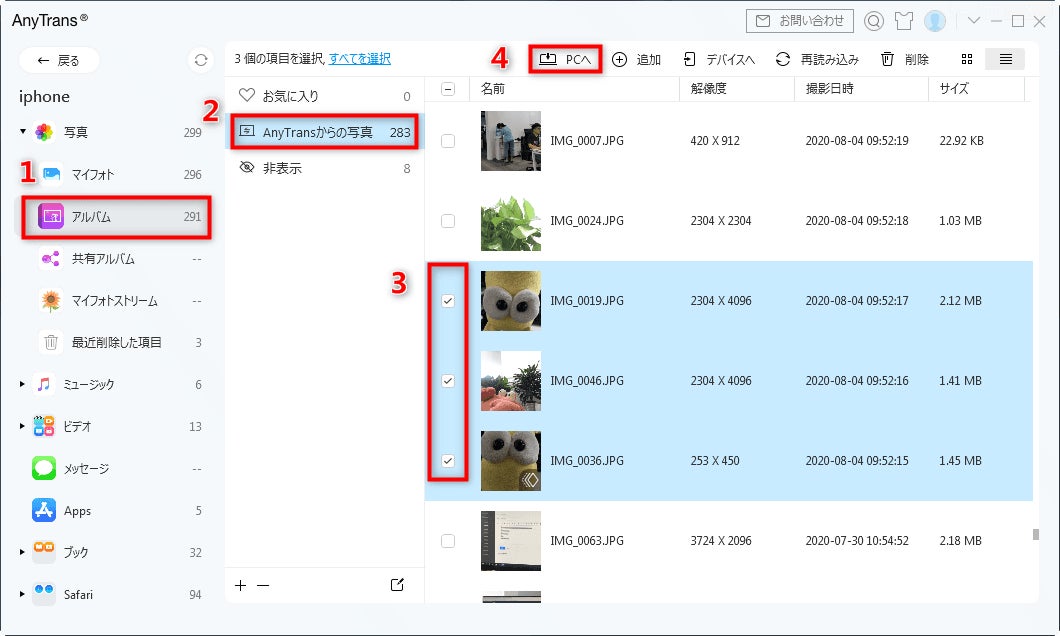This screenshot has width=1060, height=636.
Task: Export selected photos with PCへ button
Action: [x=565, y=59]
